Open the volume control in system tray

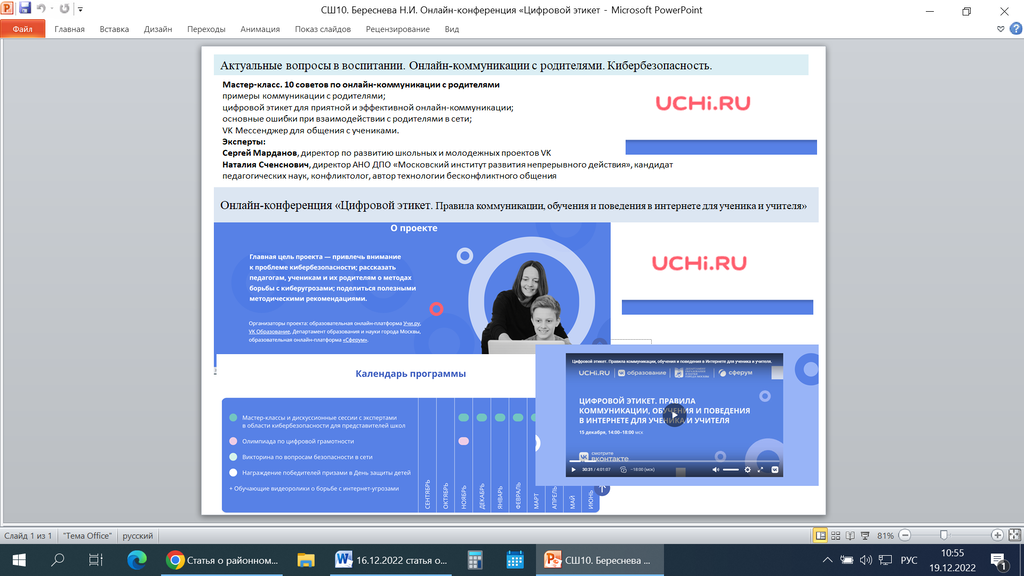coord(866,560)
